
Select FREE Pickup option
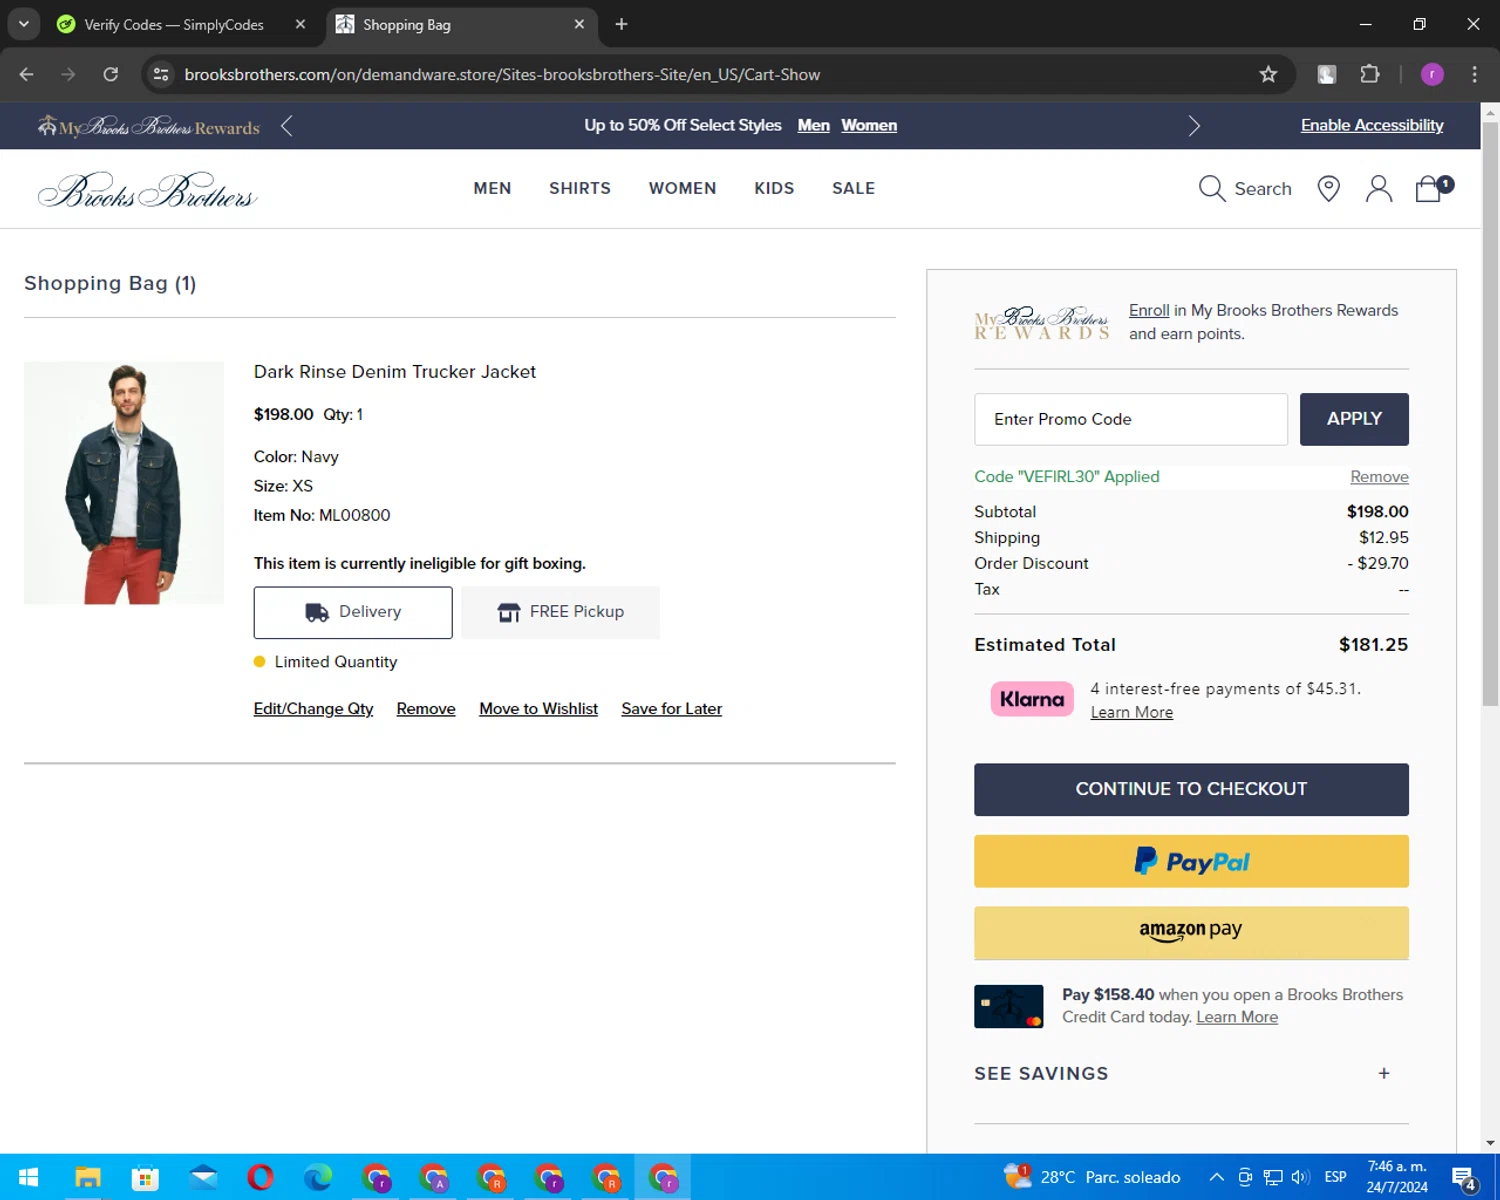click(560, 612)
